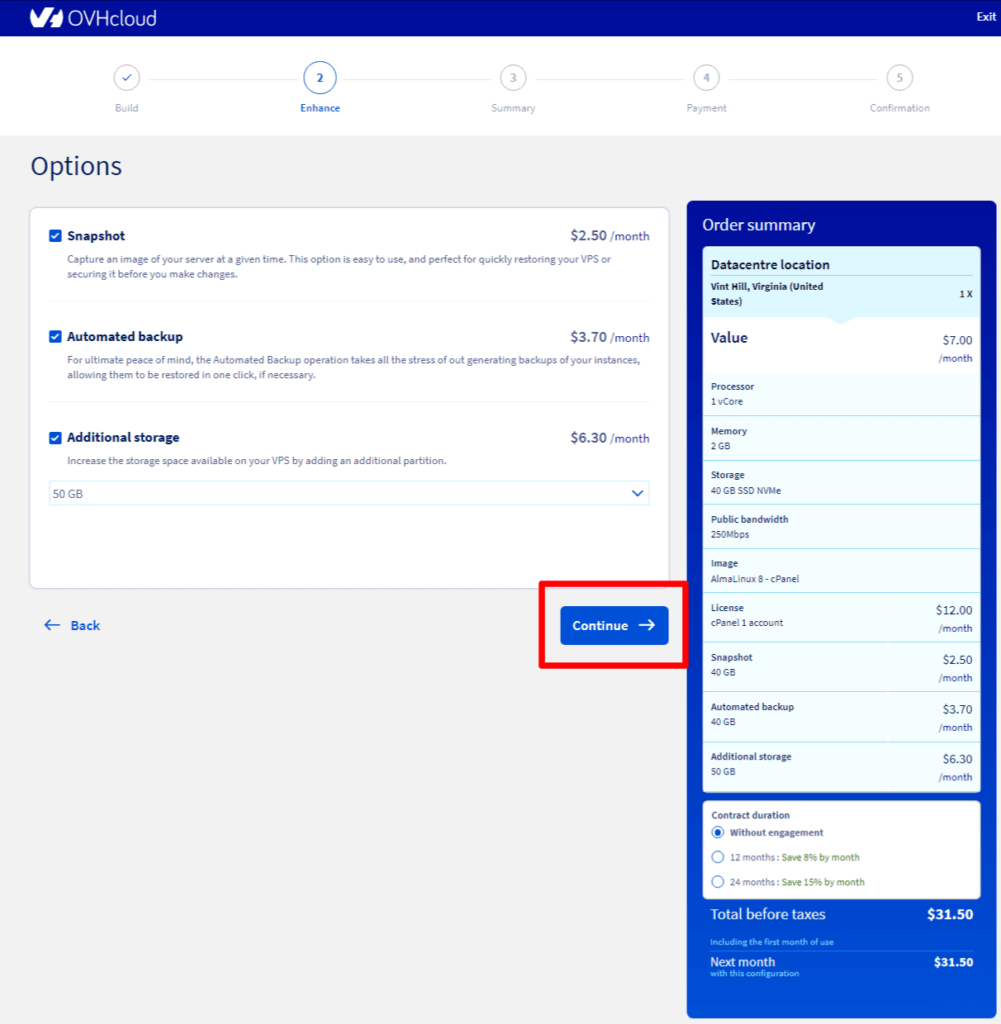Click step 2 Enhance circle
This screenshot has height=1024, width=1001.
point(320,78)
